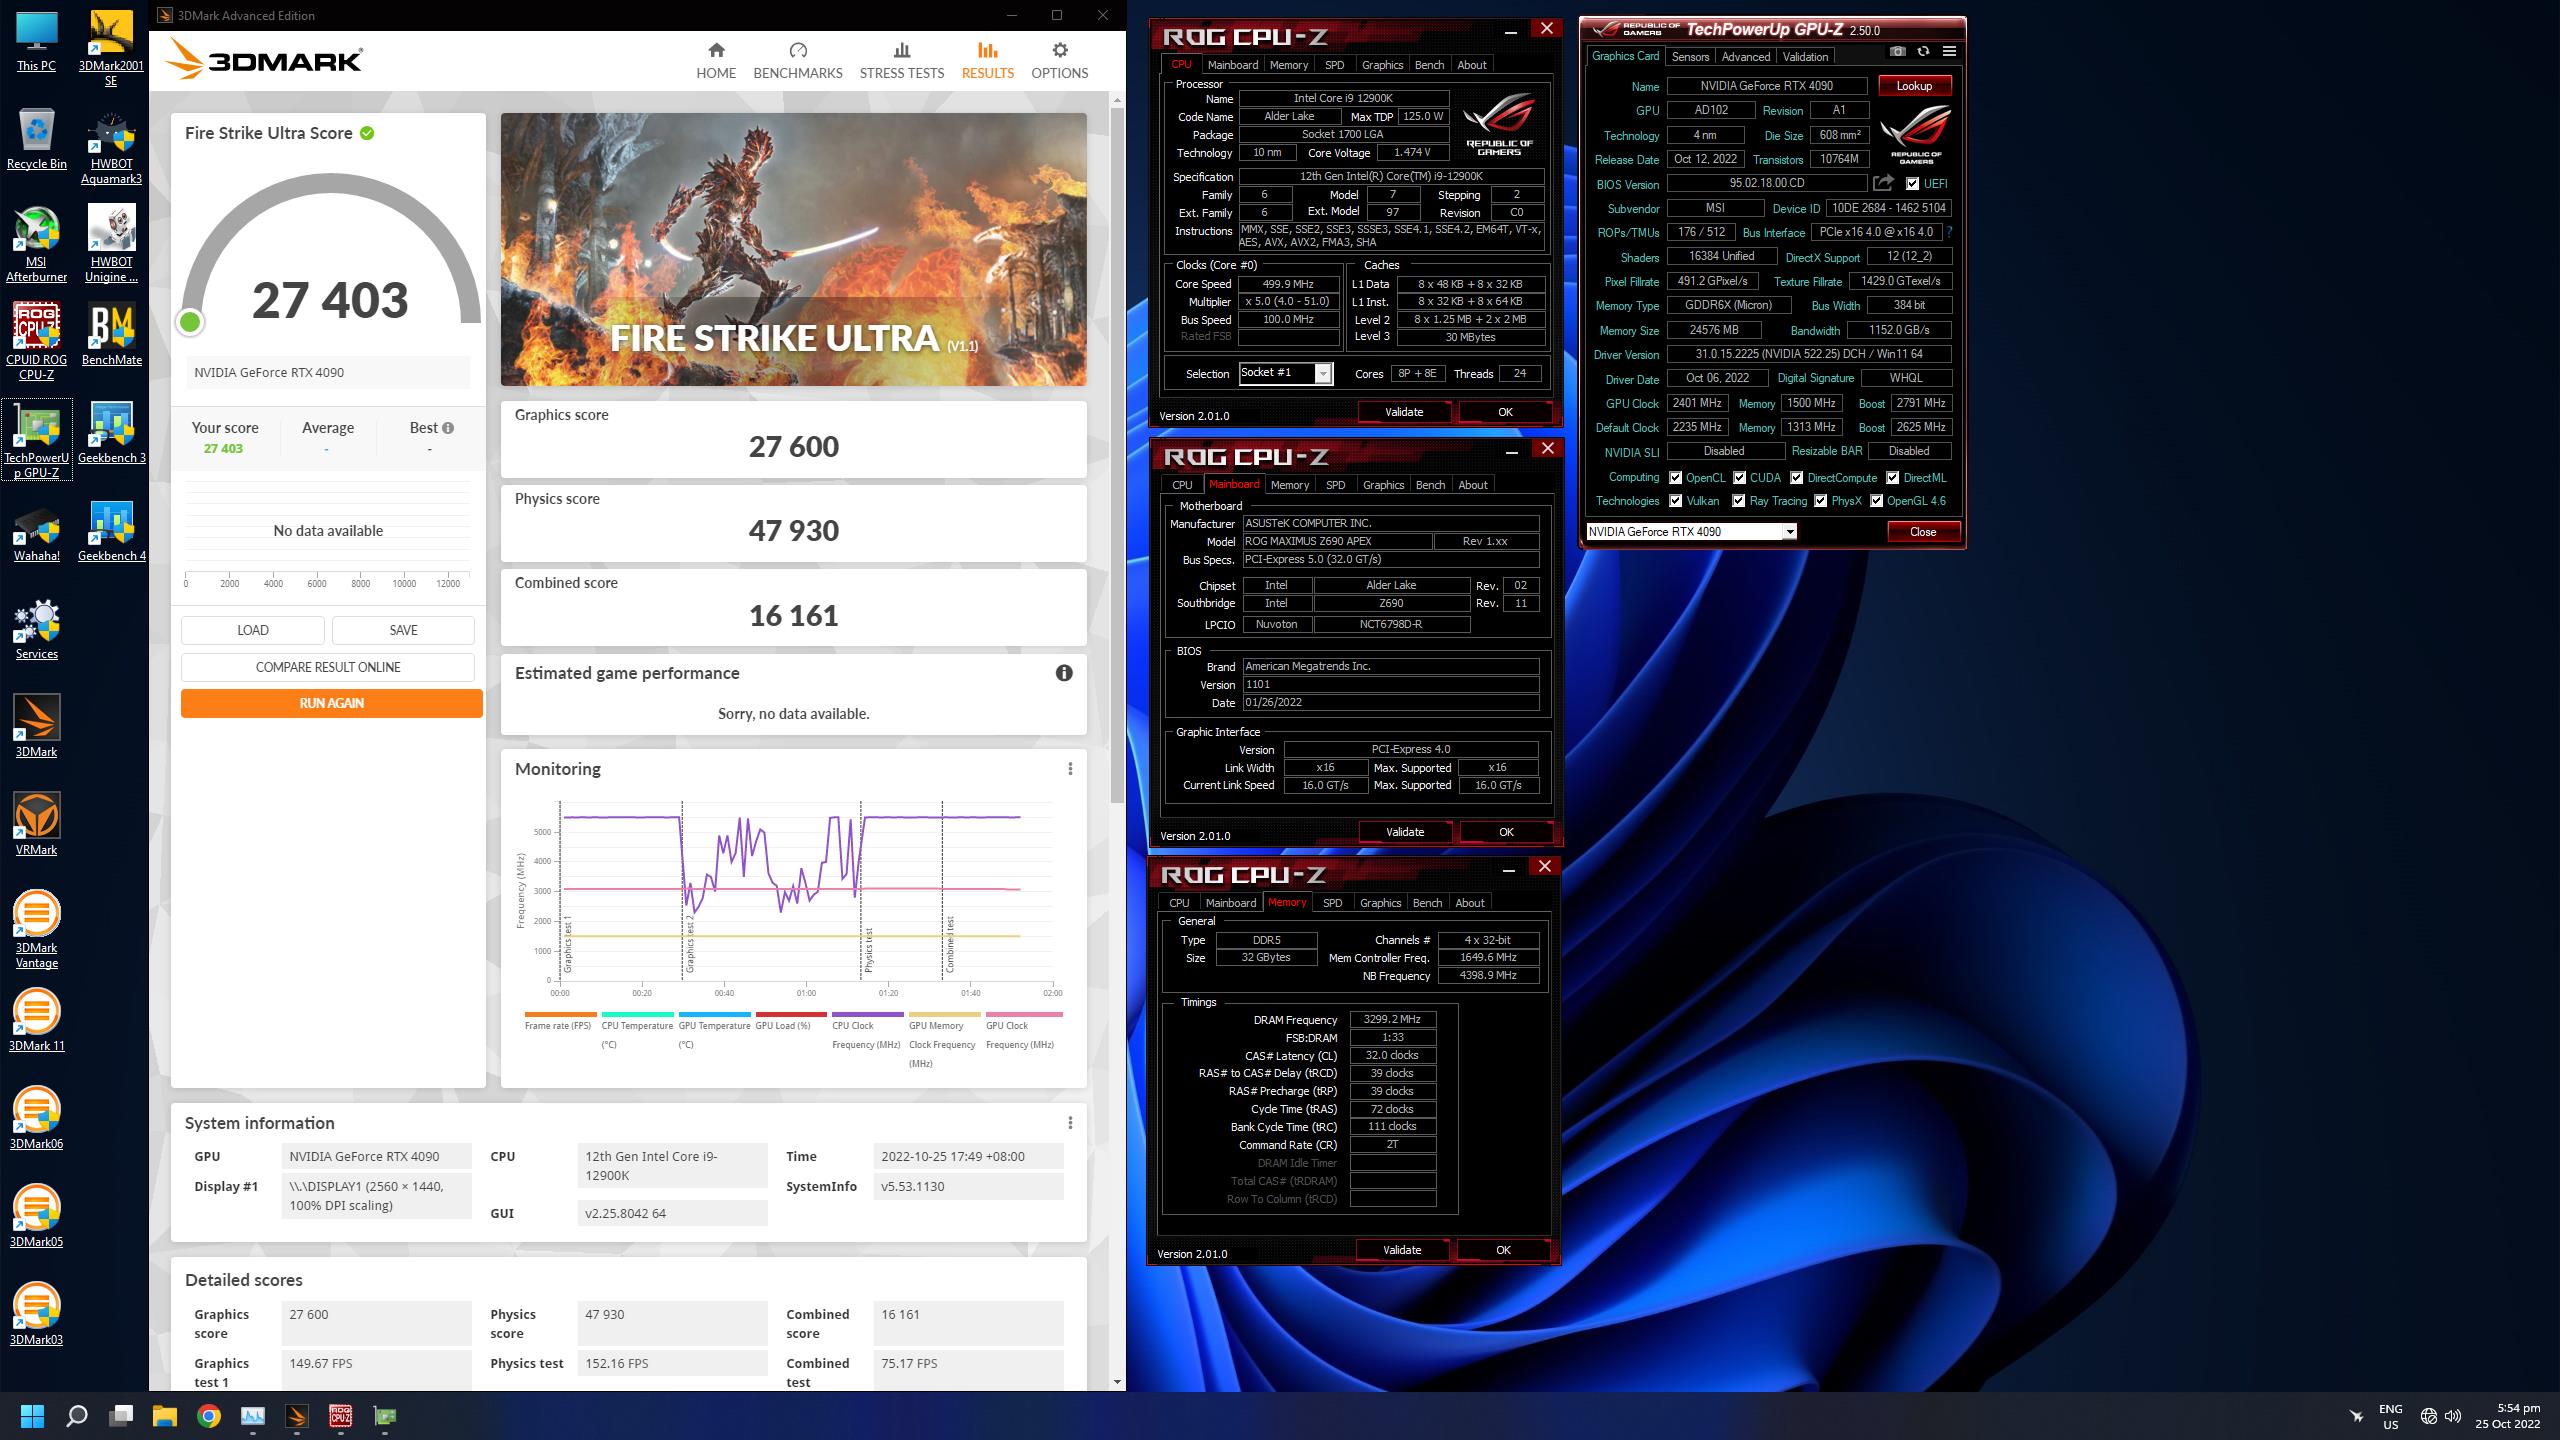The width and height of the screenshot is (2560, 1440).
Task: Open the System information three-dot menu
Action: (1070, 1123)
